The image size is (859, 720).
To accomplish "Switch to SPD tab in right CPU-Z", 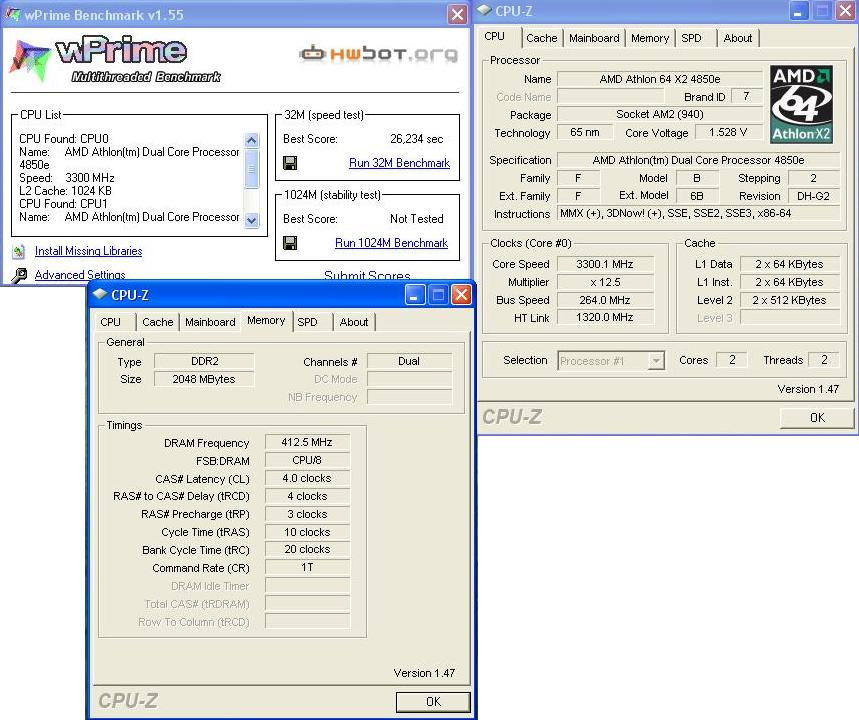I will pos(691,38).
